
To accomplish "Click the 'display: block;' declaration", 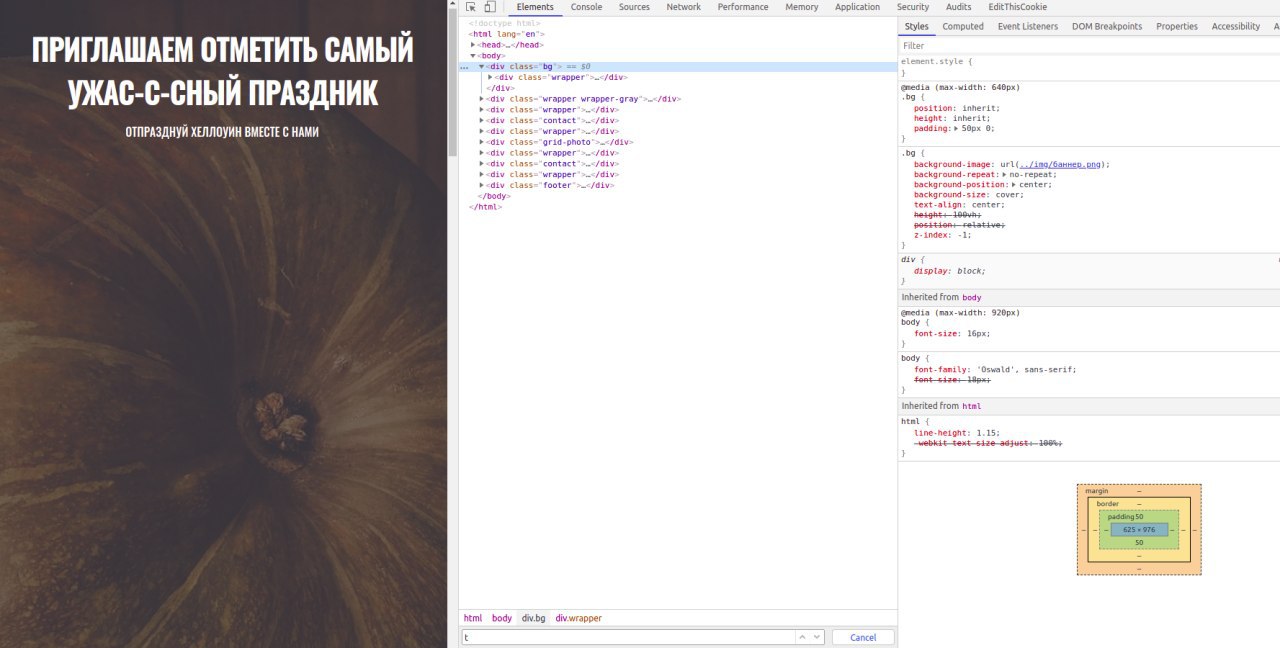I will pyautogui.click(x=950, y=271).
